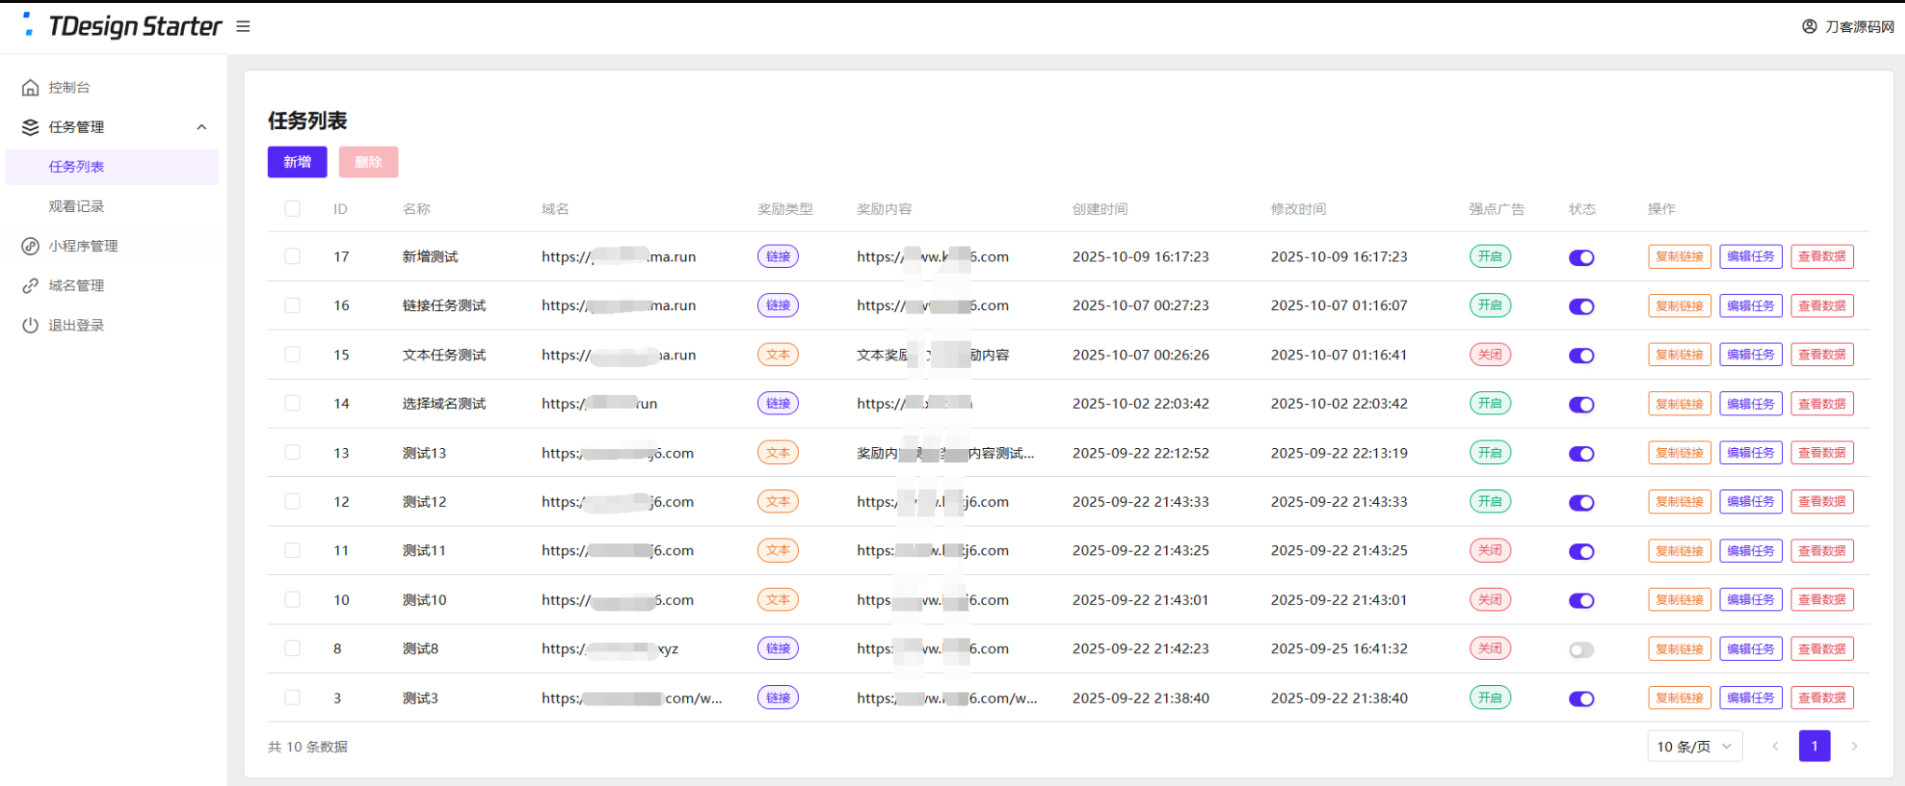Click the hamburger menu collapse icon
The image size is (1905, 786).
(x=243, y=26)
